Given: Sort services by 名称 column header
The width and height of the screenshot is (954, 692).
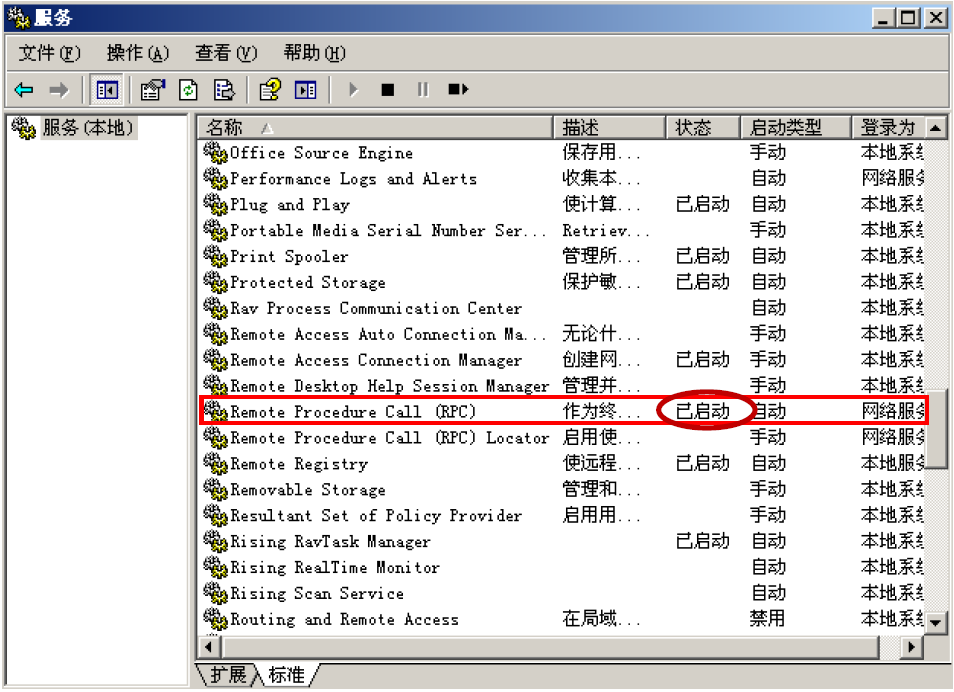Looking at the screenshot, I should (x=374, y=128).
